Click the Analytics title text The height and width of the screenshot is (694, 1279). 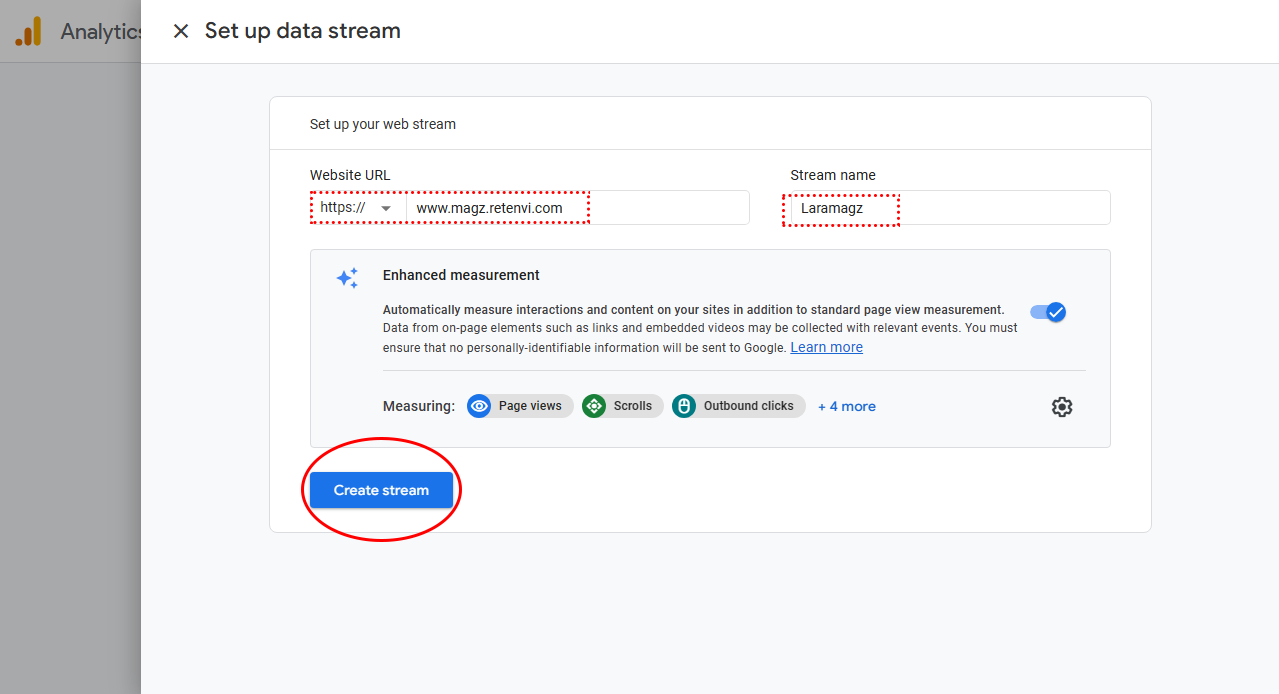(x=101, y=31)
